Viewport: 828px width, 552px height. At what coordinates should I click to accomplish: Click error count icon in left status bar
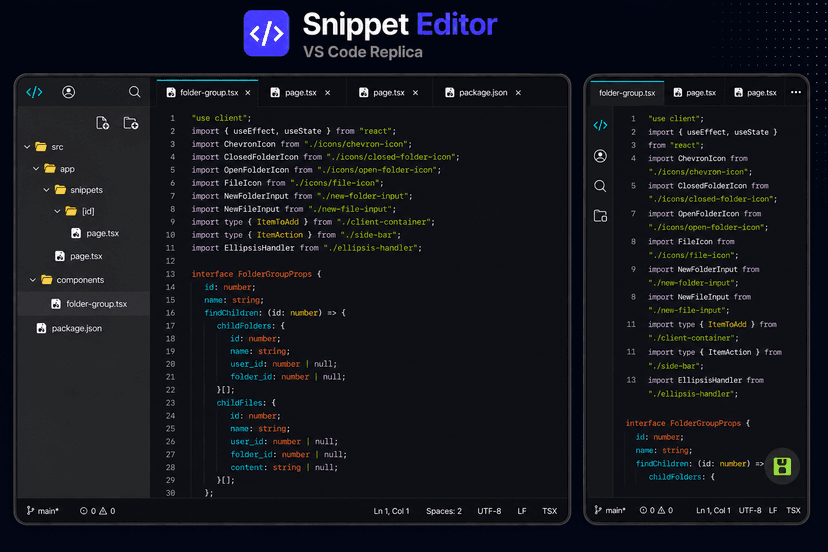[83, 511]
